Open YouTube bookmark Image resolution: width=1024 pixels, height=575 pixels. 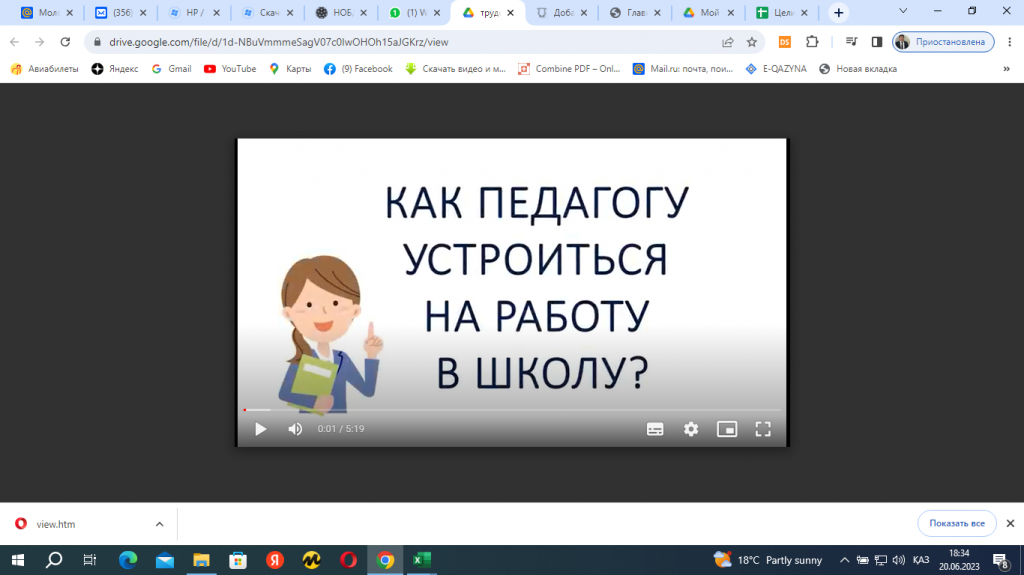pyautogui.click(x=229, y=69)
